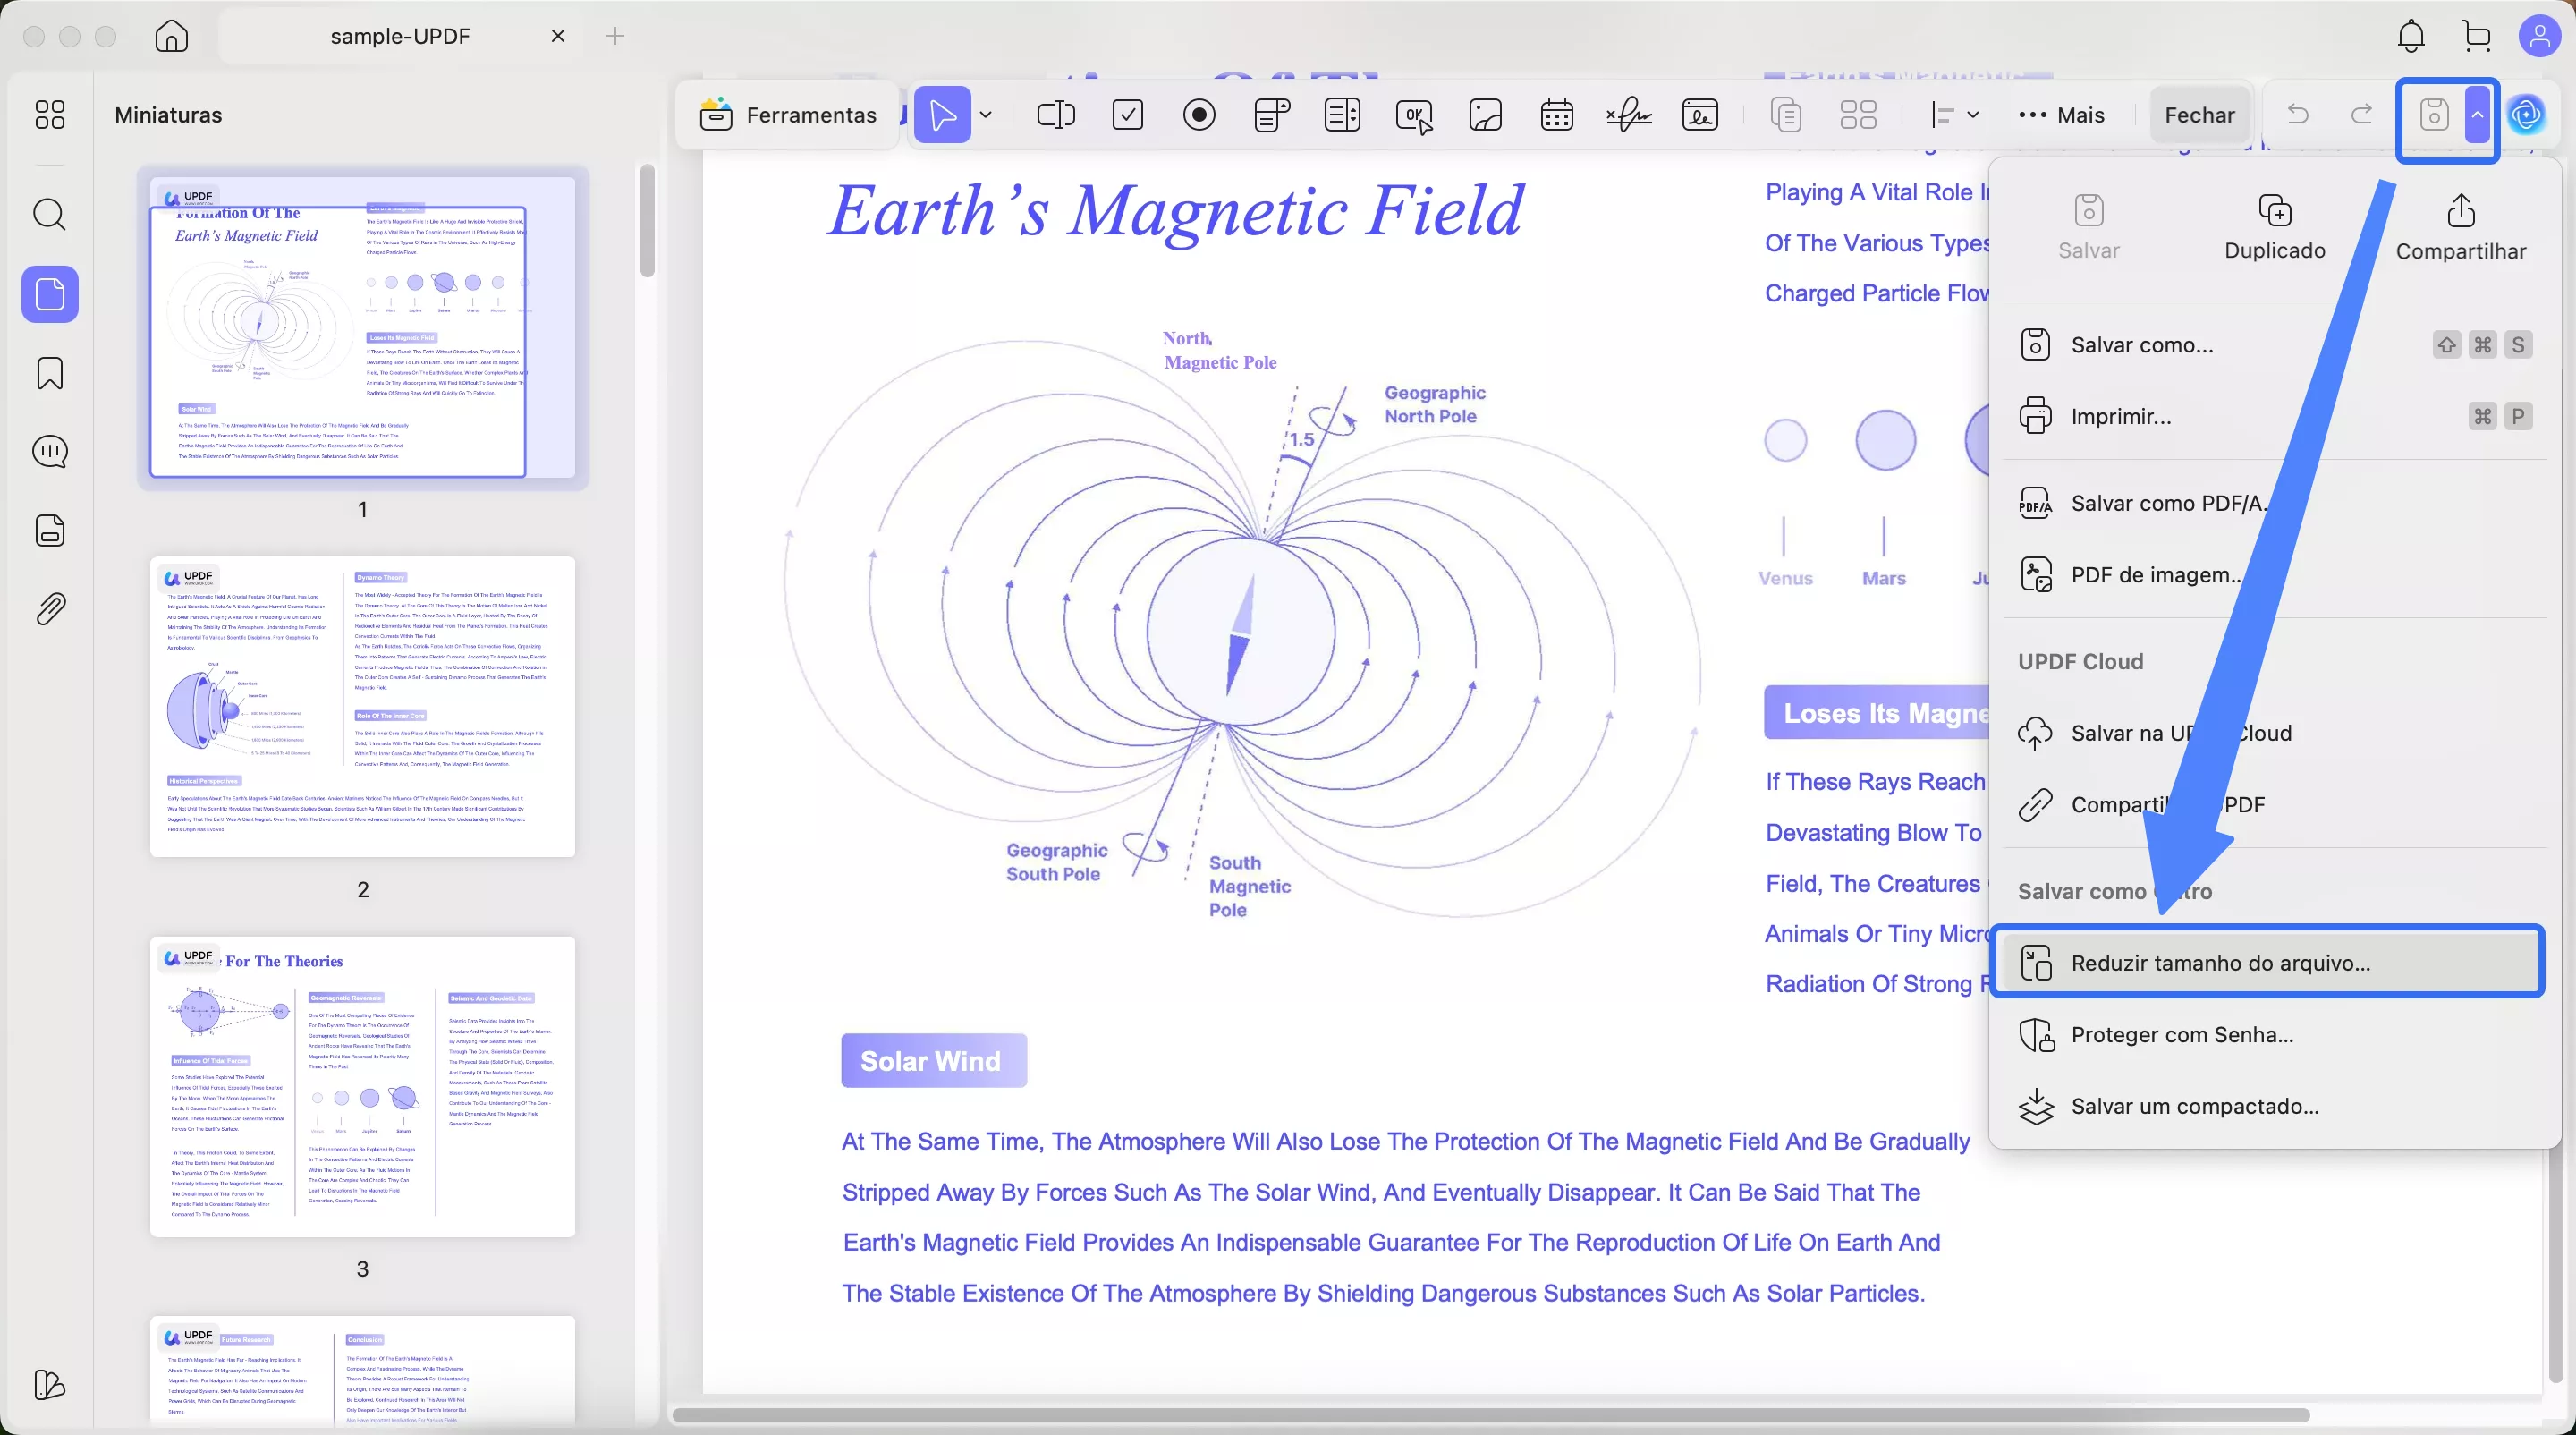Collapse the save options arrow
Screen dimensions: 2576x1435
2477,115
